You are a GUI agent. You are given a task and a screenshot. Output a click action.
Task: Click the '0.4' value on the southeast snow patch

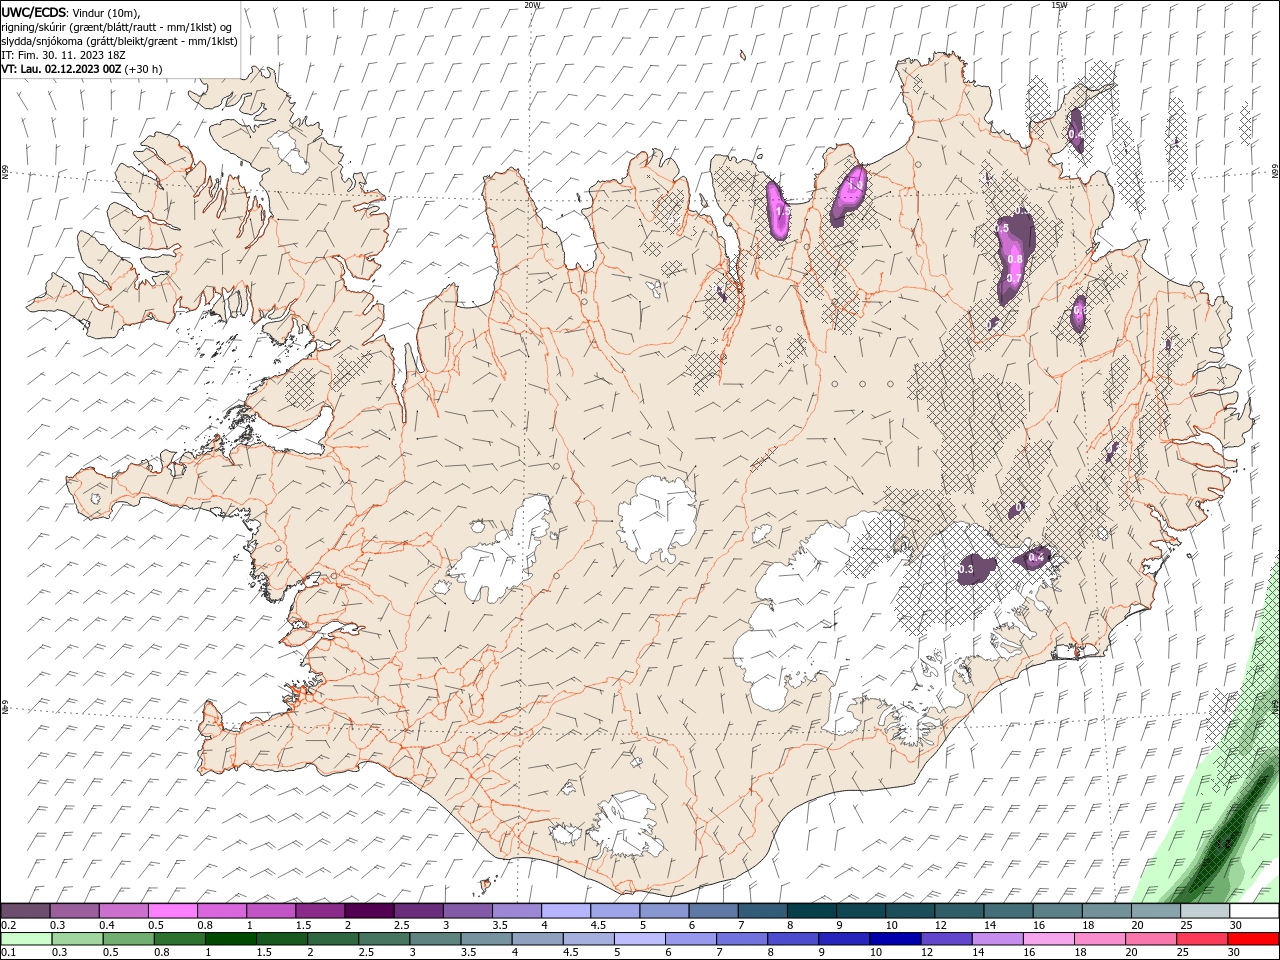tap(1036, 557)
